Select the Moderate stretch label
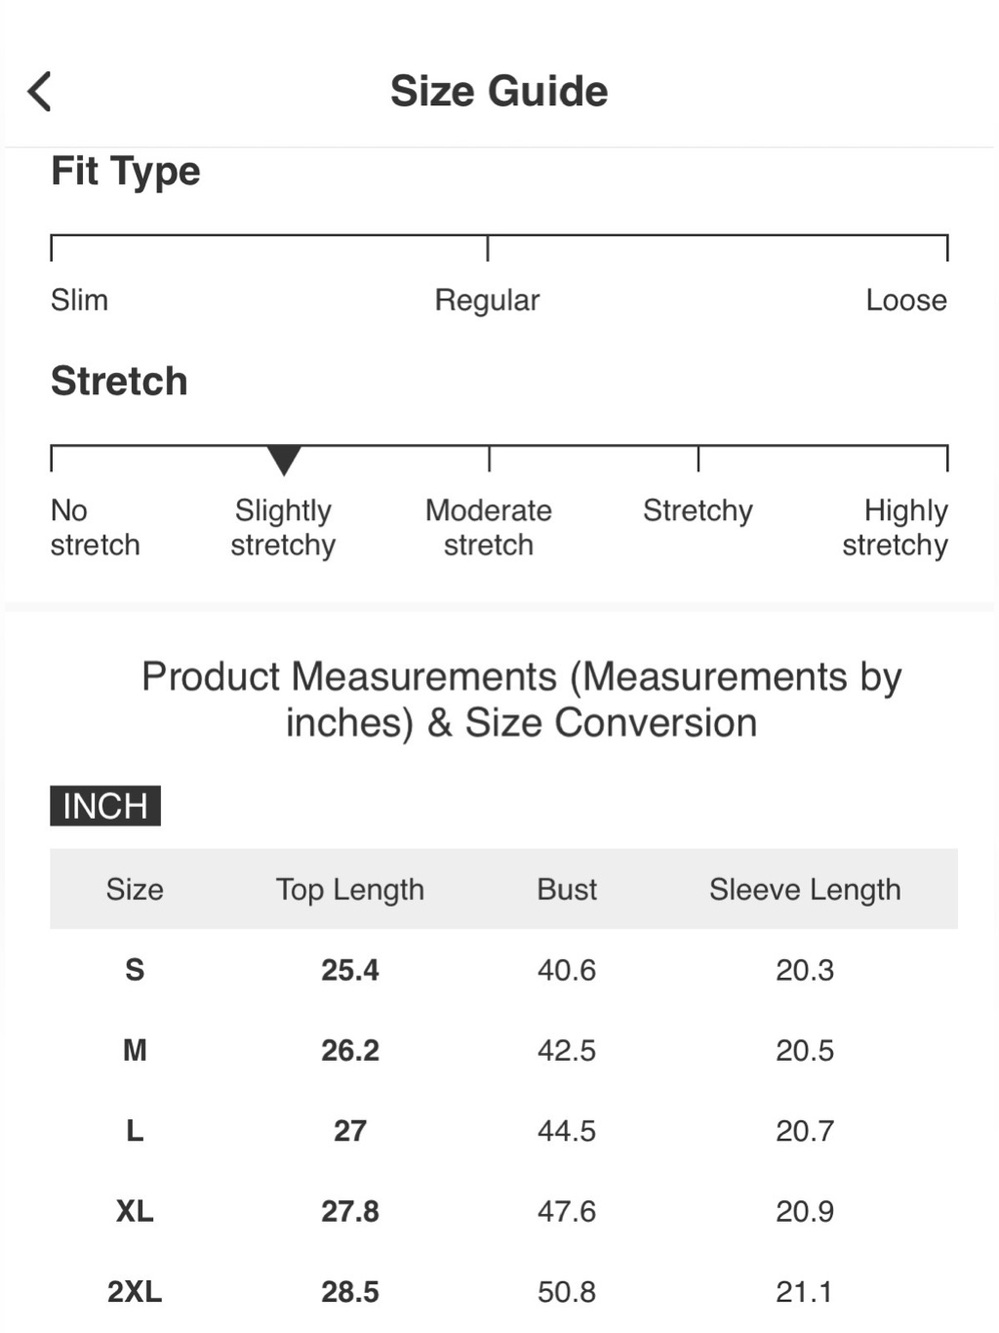 click(488, 528)
